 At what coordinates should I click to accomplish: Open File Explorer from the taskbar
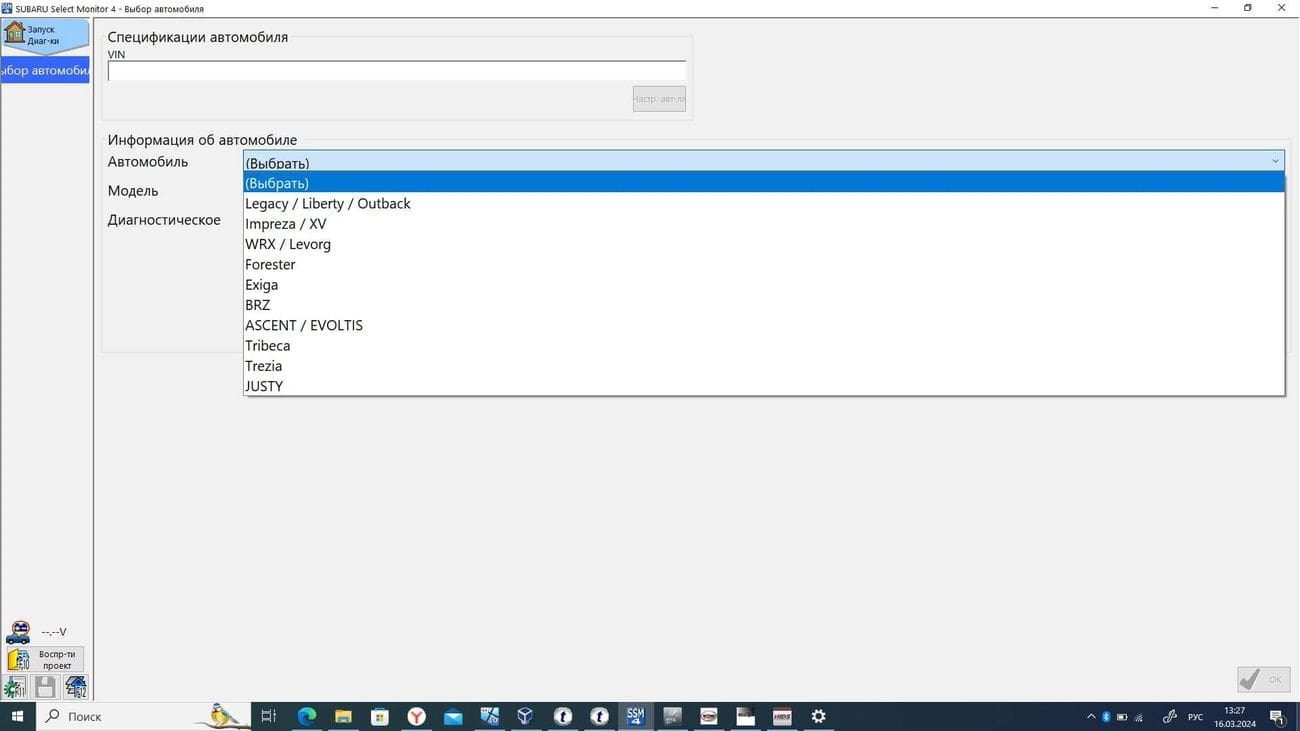point(343,716)
